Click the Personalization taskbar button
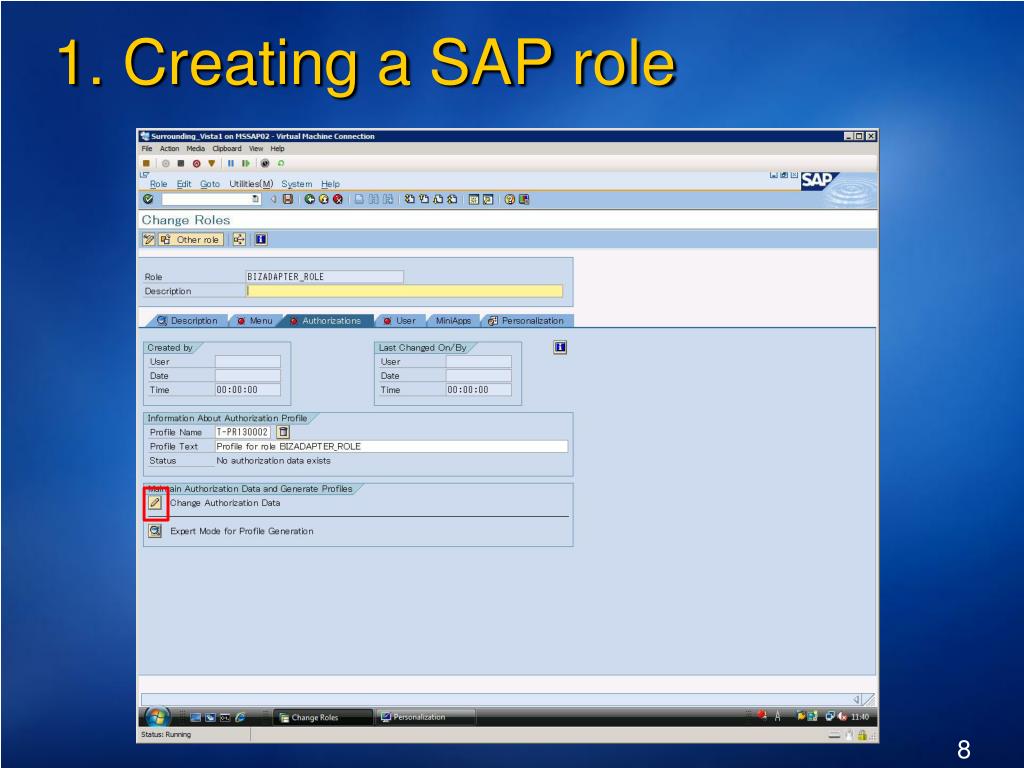1024x768 pixels. pos(426,717)
